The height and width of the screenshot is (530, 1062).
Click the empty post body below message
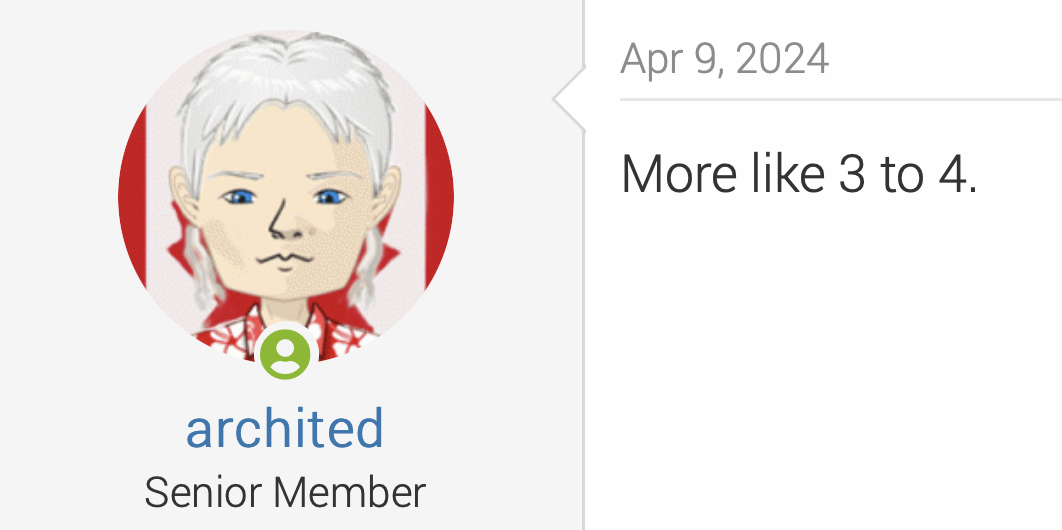823,366
